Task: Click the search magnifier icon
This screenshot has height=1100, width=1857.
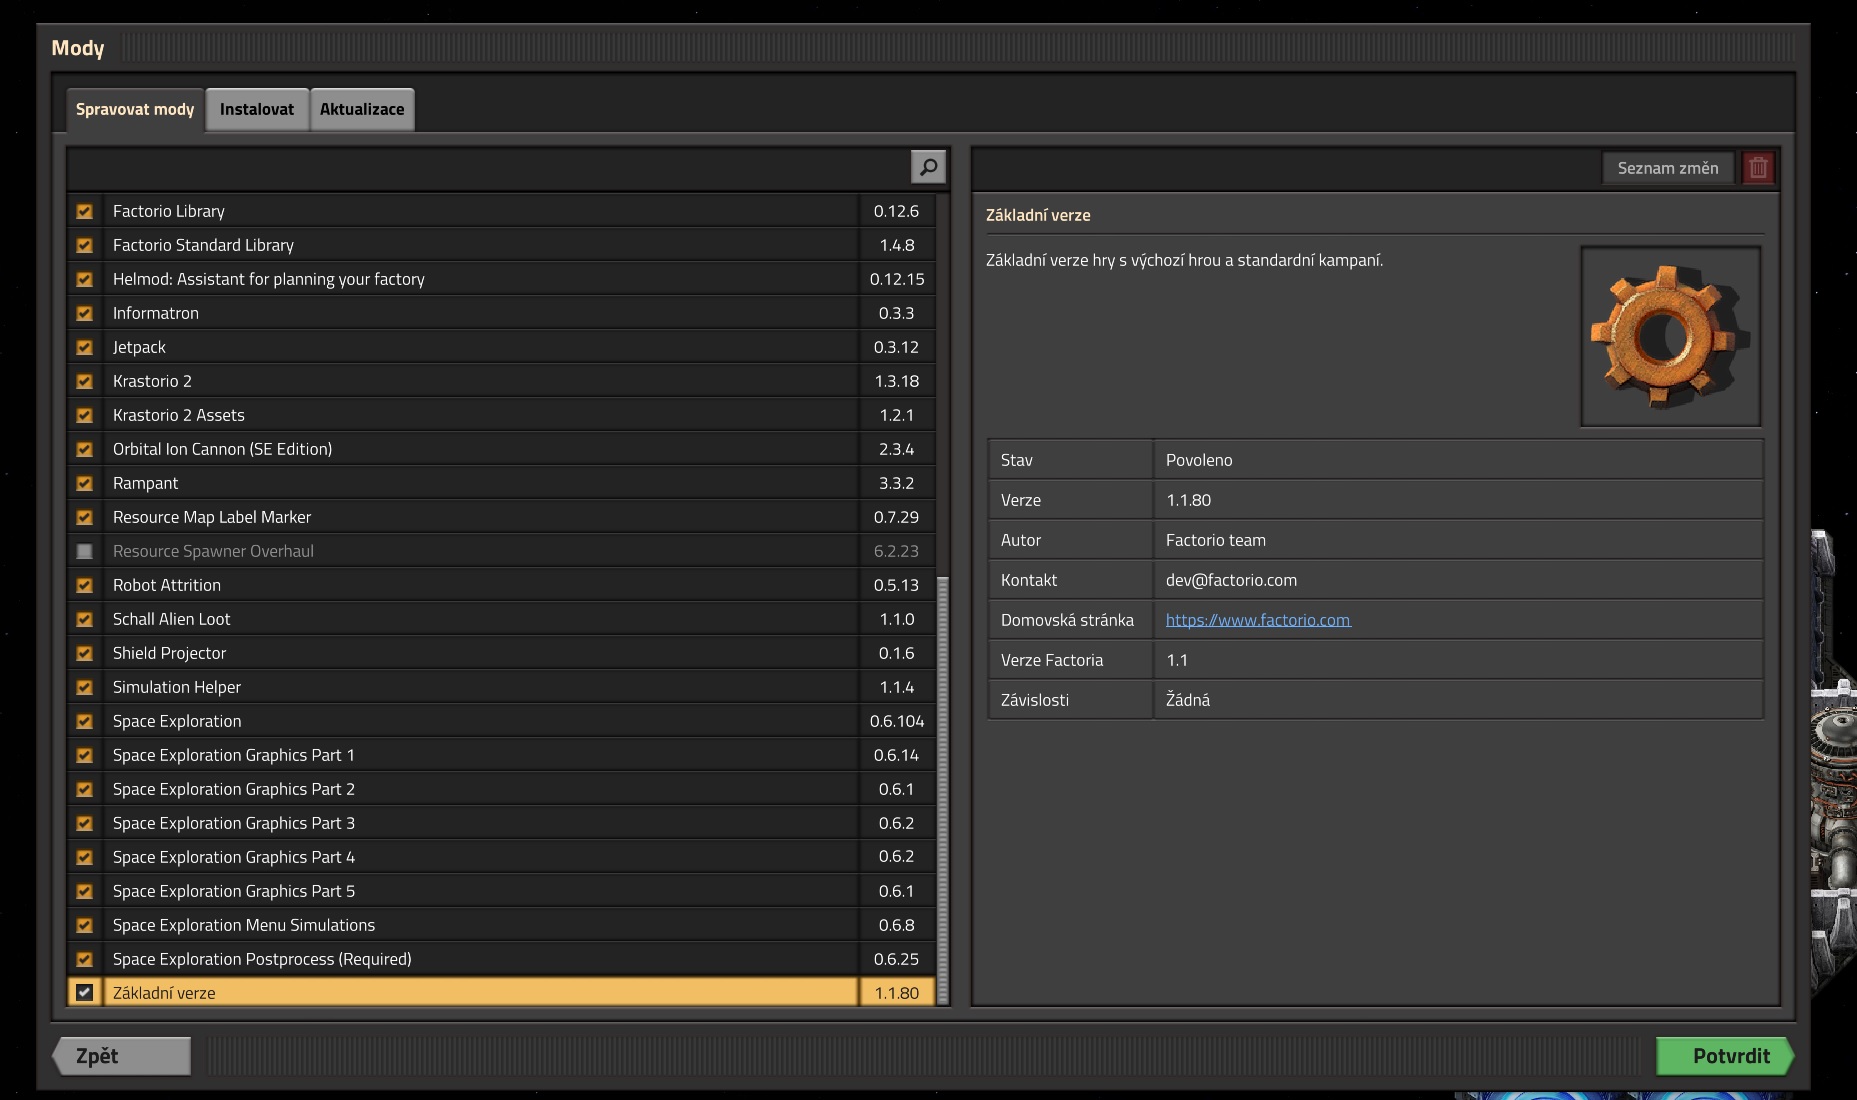Action: point(928,167)
